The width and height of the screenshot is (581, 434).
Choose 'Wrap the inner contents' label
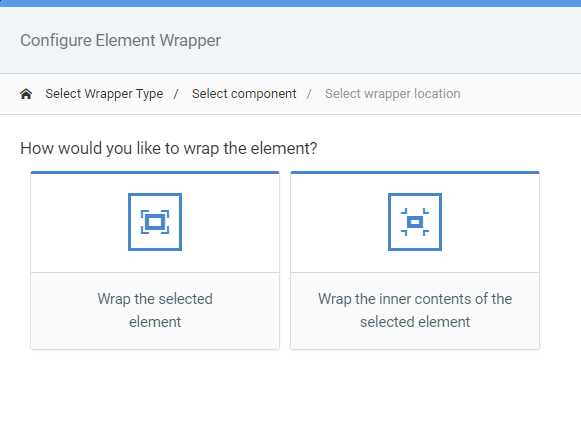415,310
